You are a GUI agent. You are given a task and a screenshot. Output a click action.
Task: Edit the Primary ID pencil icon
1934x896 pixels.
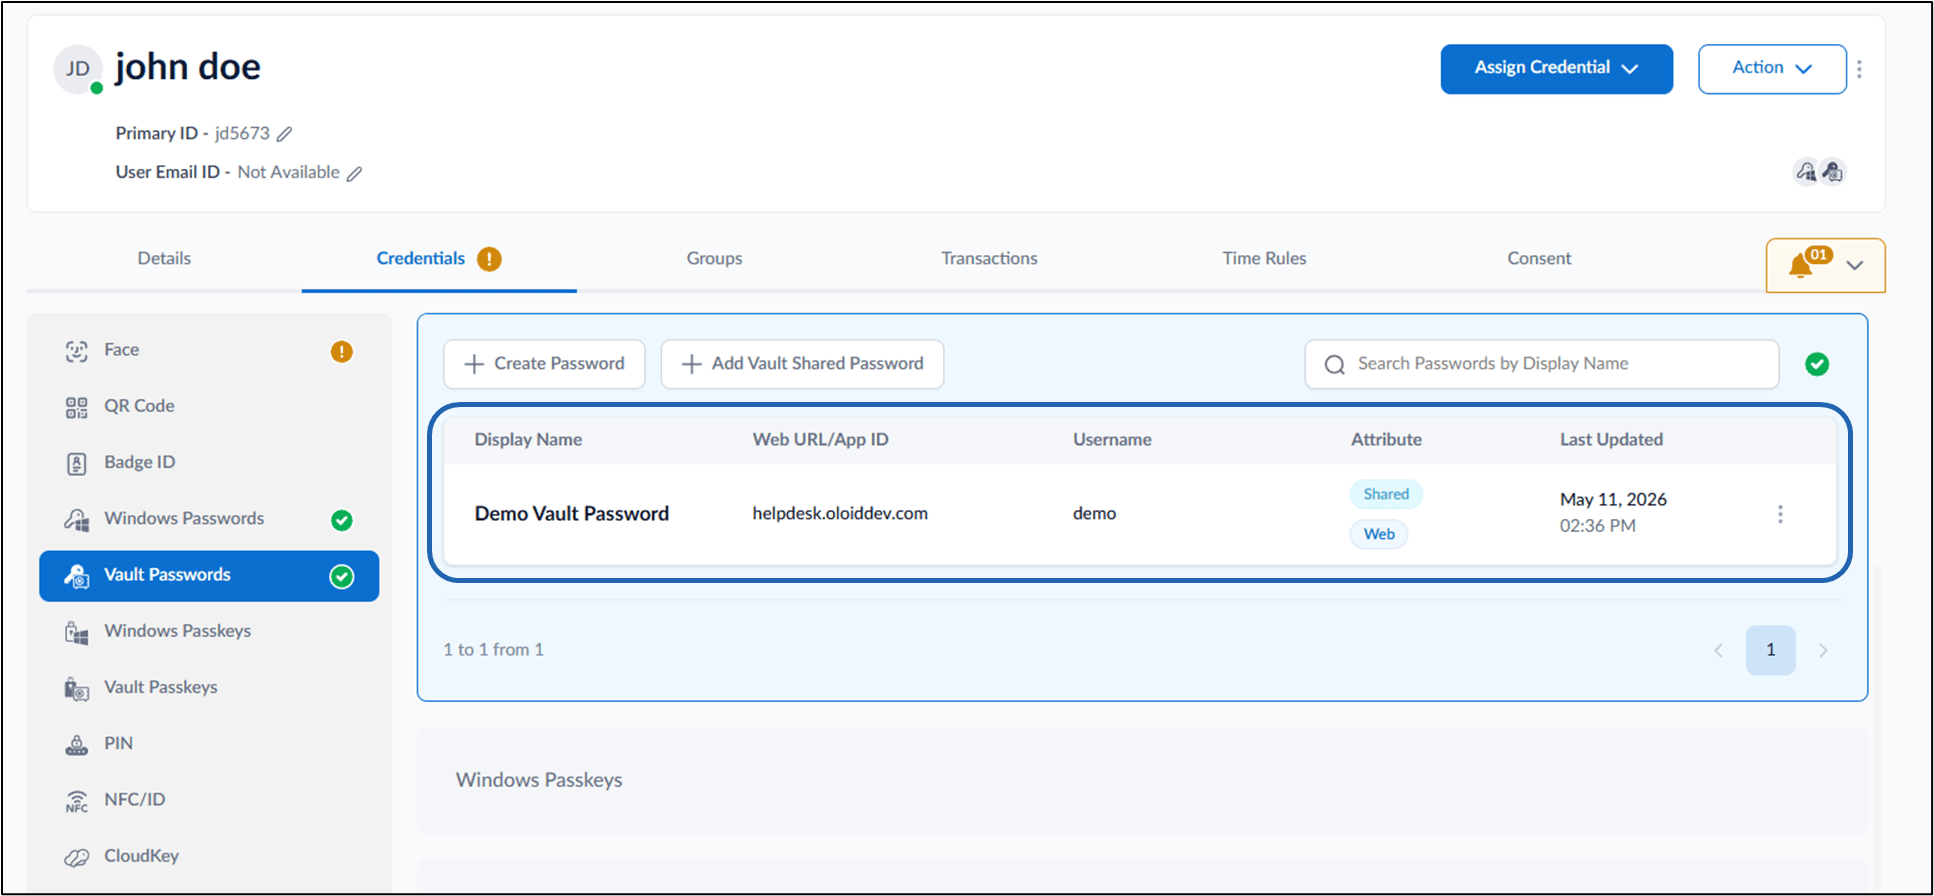[x=285, y=134]
